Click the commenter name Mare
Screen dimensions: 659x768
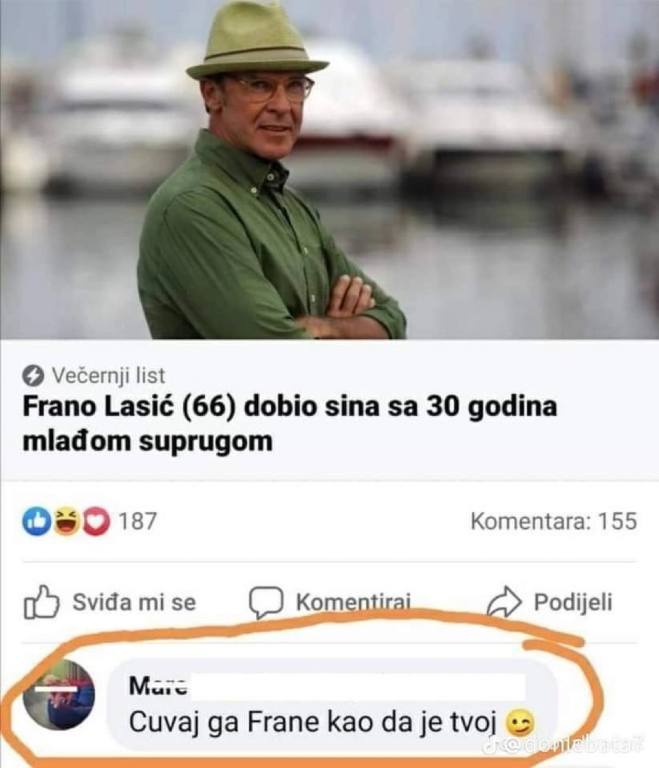pyautogui.click(x=158, y=685)
